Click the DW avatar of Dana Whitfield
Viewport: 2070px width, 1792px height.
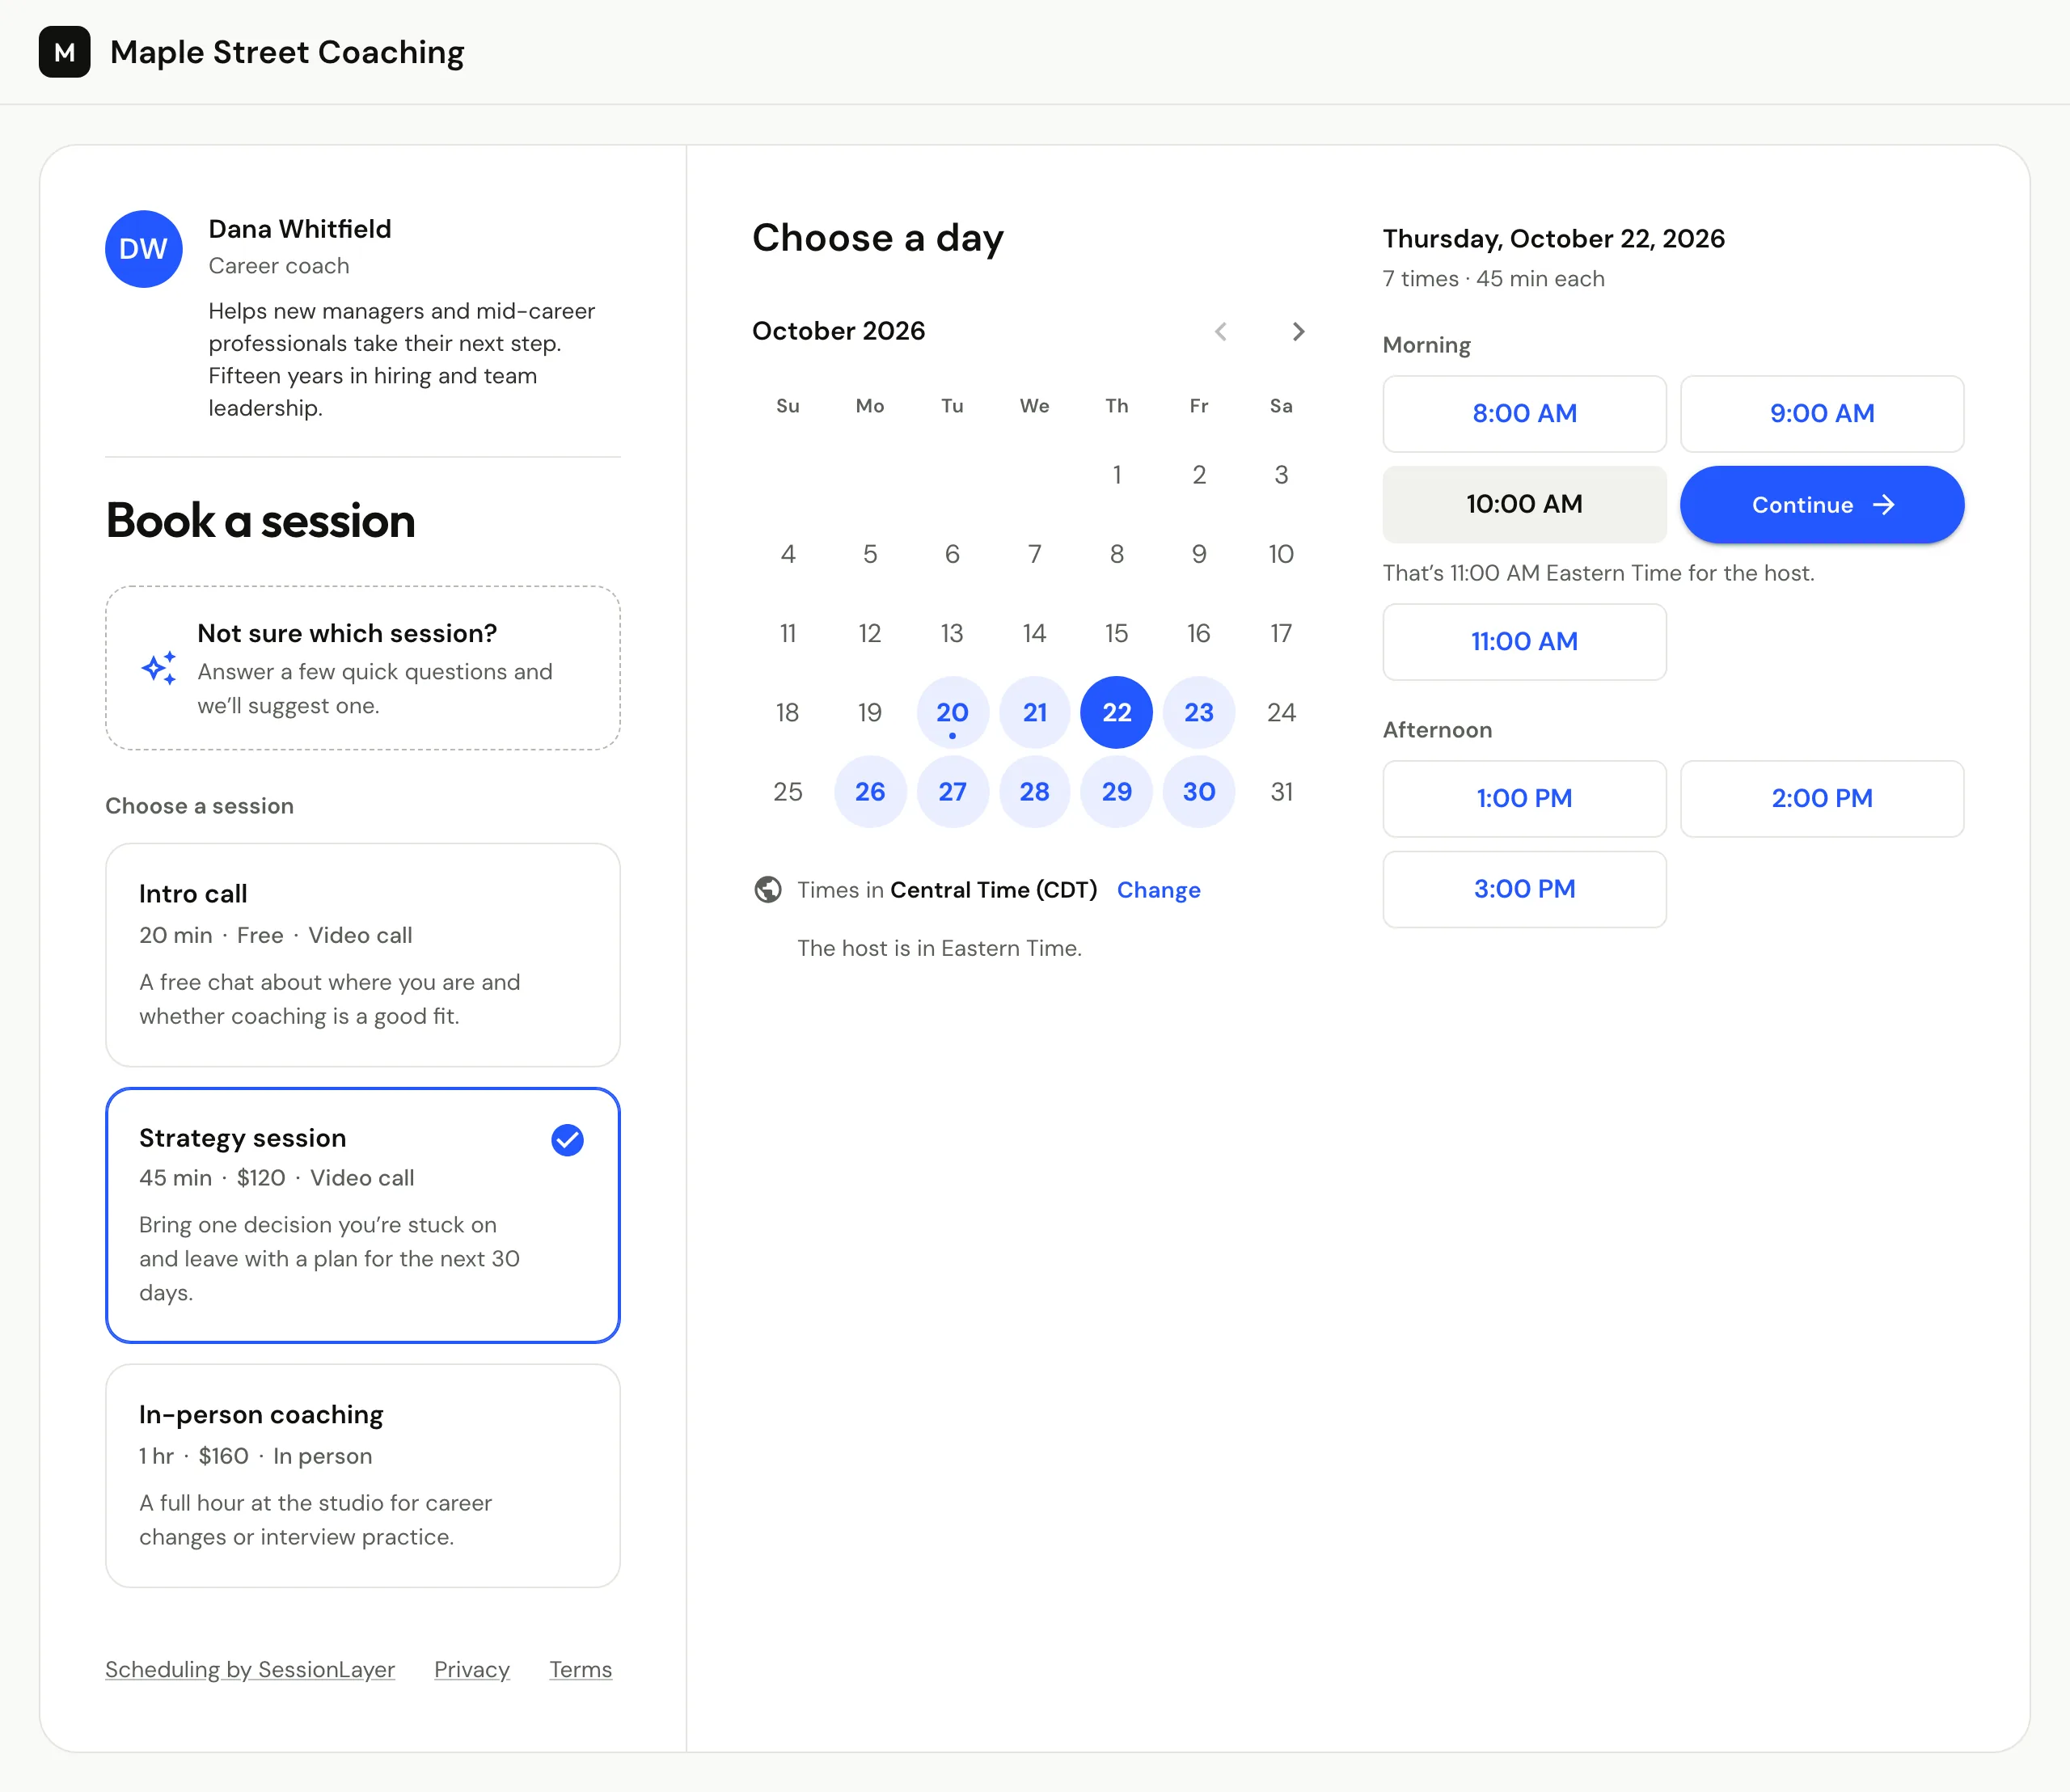144,249
